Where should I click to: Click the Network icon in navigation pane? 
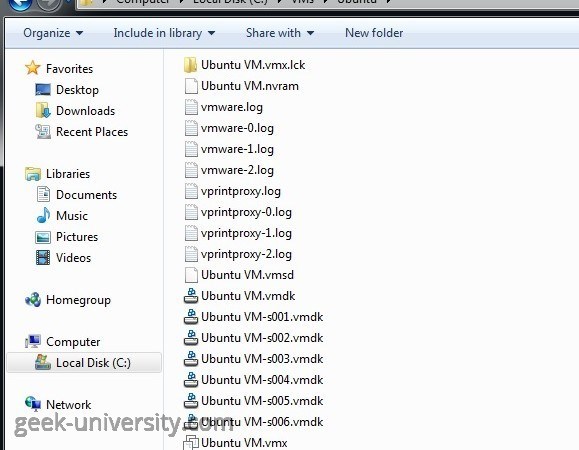(x=33, y=404)
